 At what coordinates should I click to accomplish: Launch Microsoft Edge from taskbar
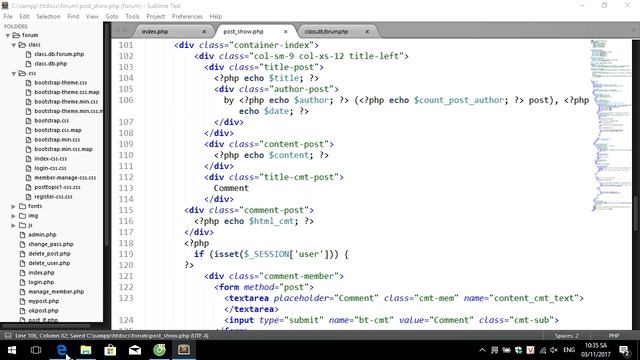coord(61,350)
